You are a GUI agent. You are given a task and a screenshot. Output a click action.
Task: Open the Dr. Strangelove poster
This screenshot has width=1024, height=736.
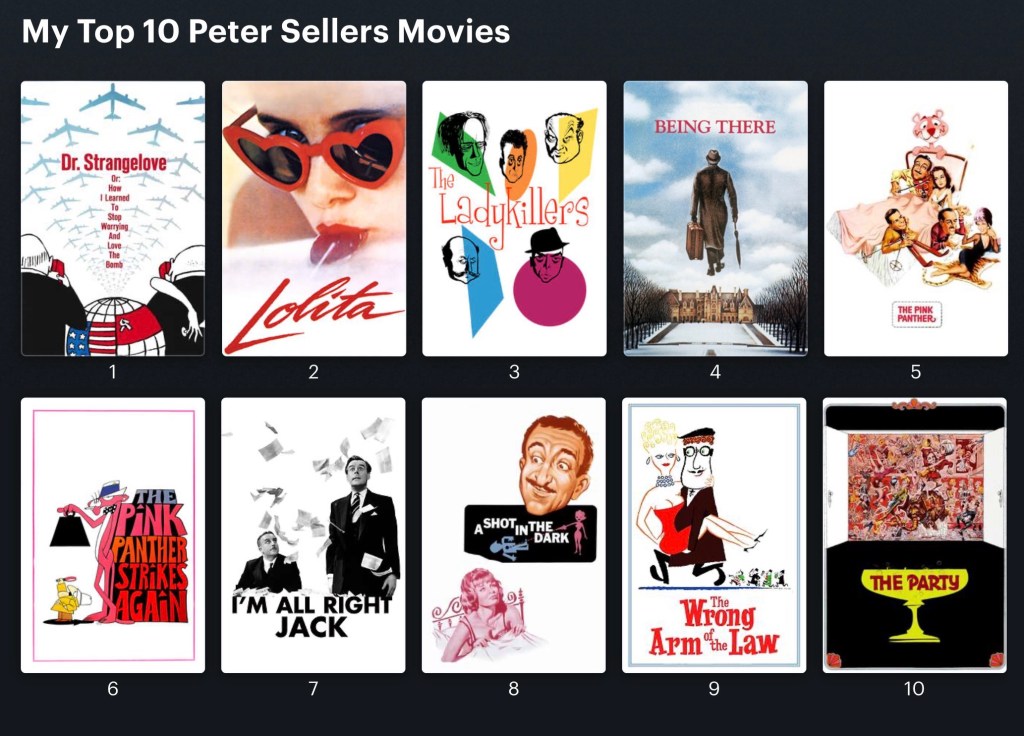[113, 218]
